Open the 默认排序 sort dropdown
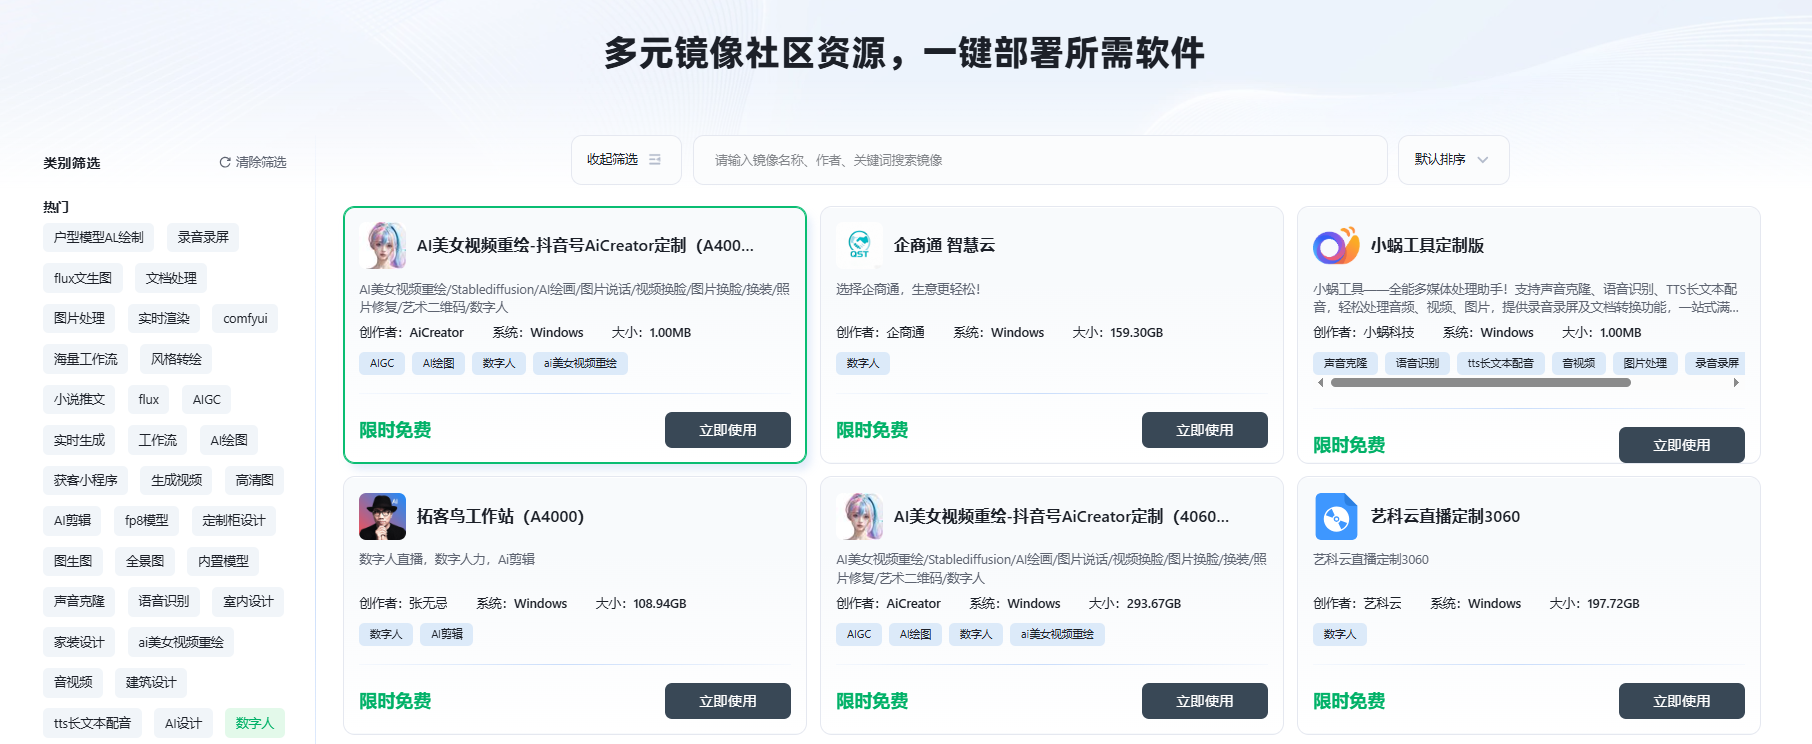This screenshot has width=1812, height=744. coord(1452,160)
